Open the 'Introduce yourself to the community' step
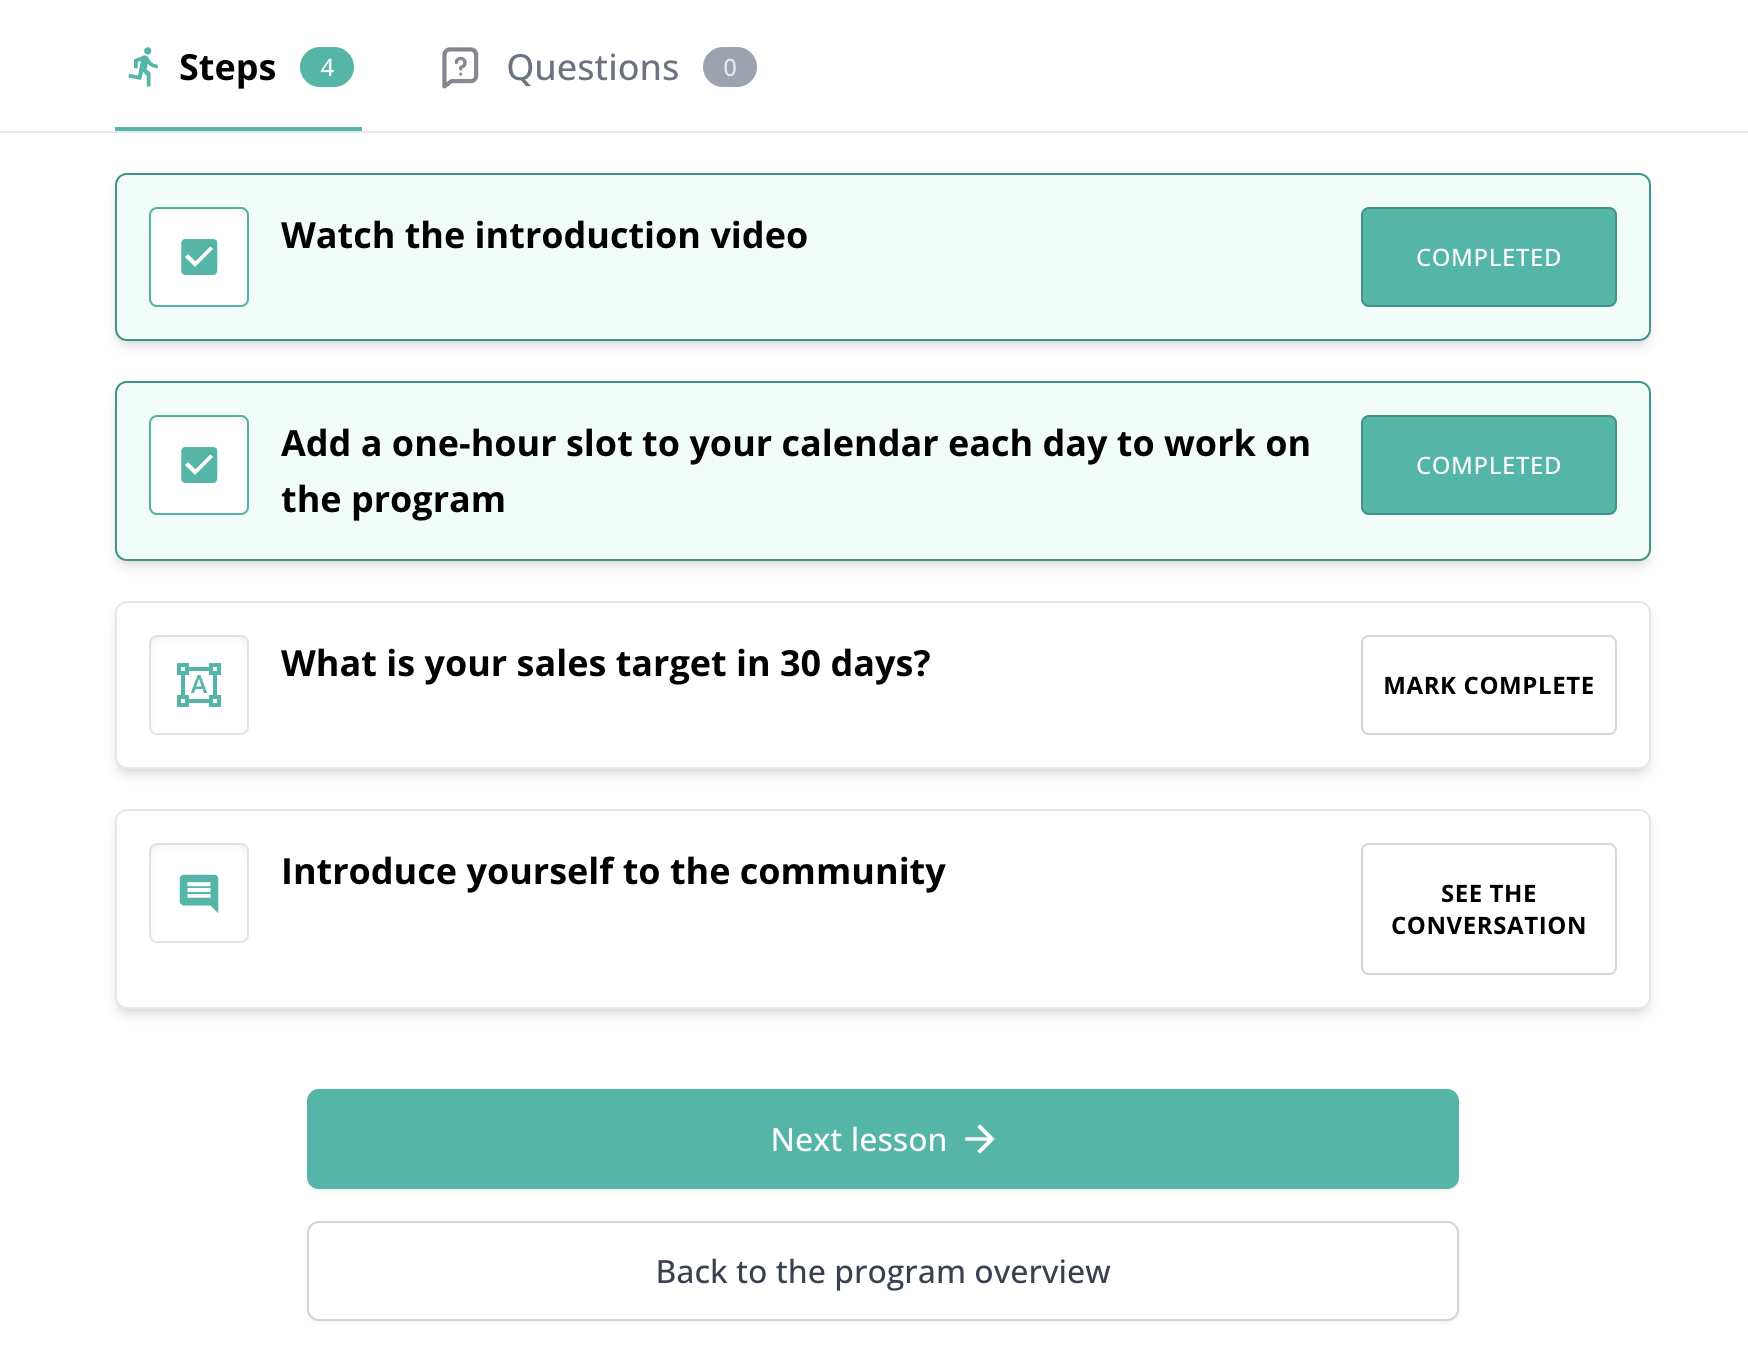 (613, 871)
